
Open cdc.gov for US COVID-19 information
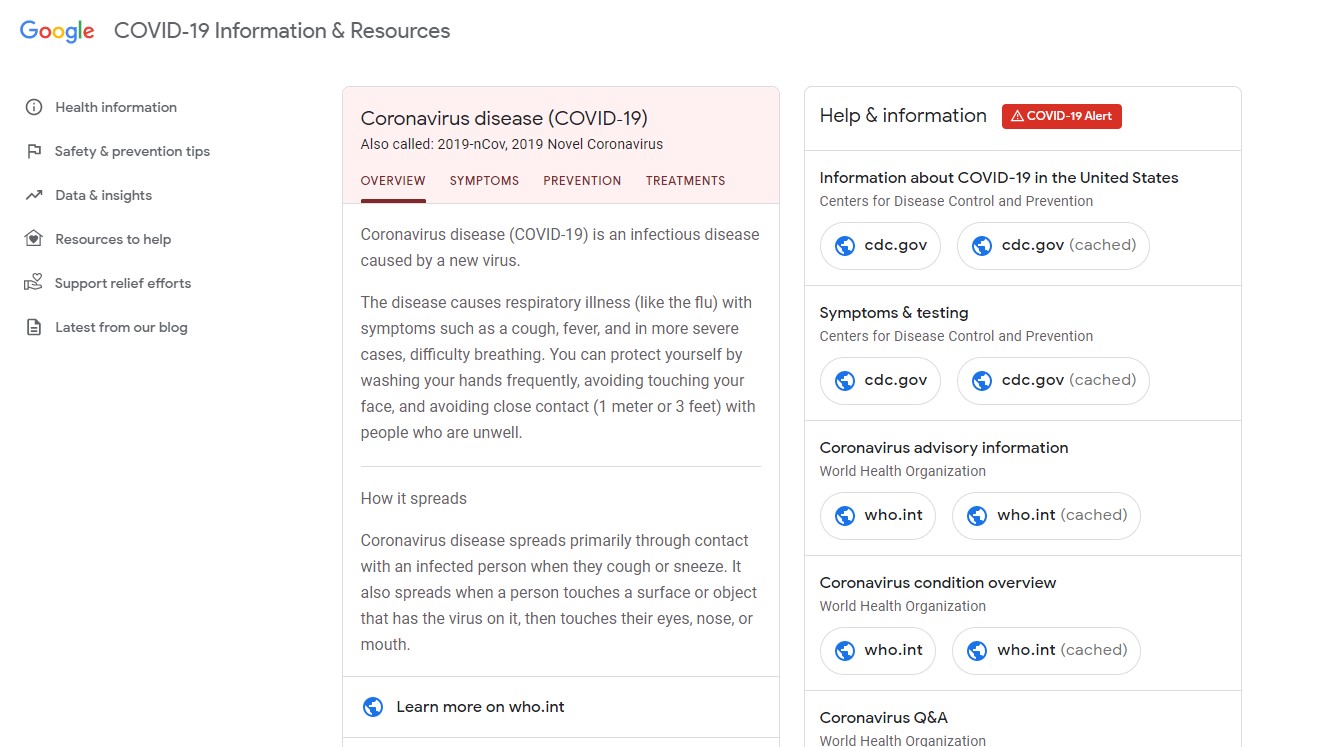[x=880, y=245]
